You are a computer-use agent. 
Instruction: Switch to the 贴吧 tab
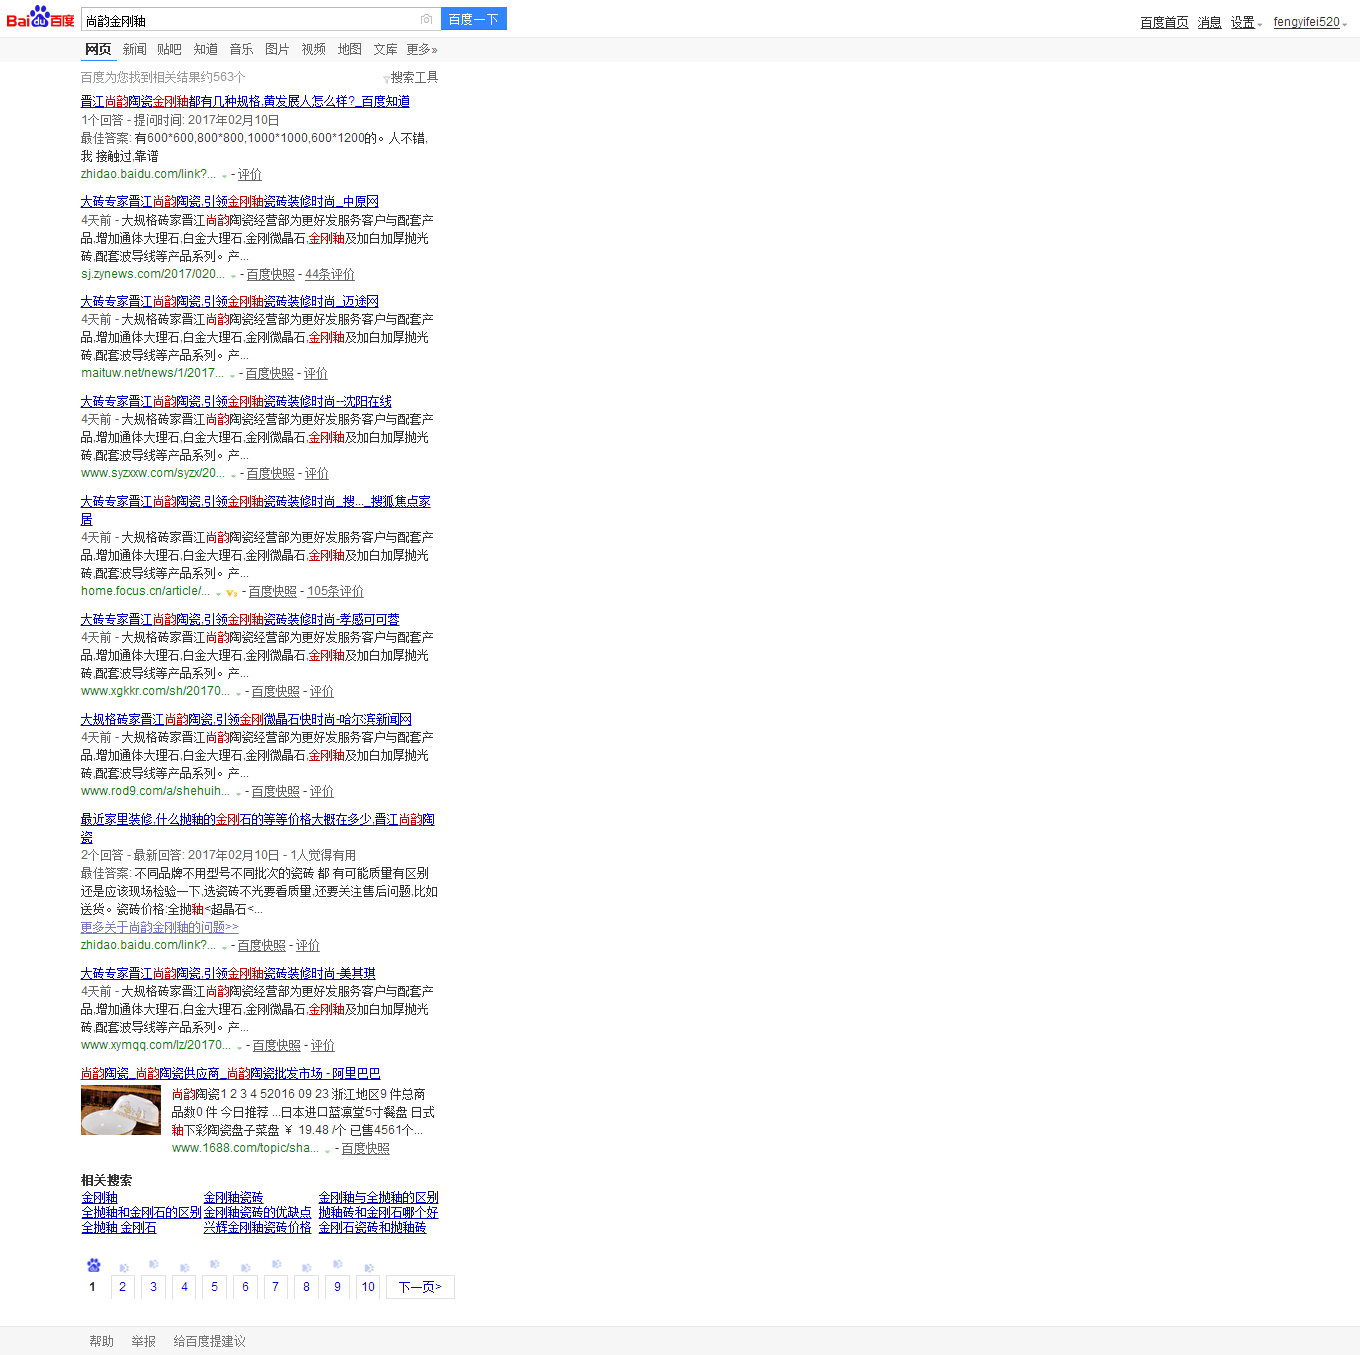(x=170, y=49)
